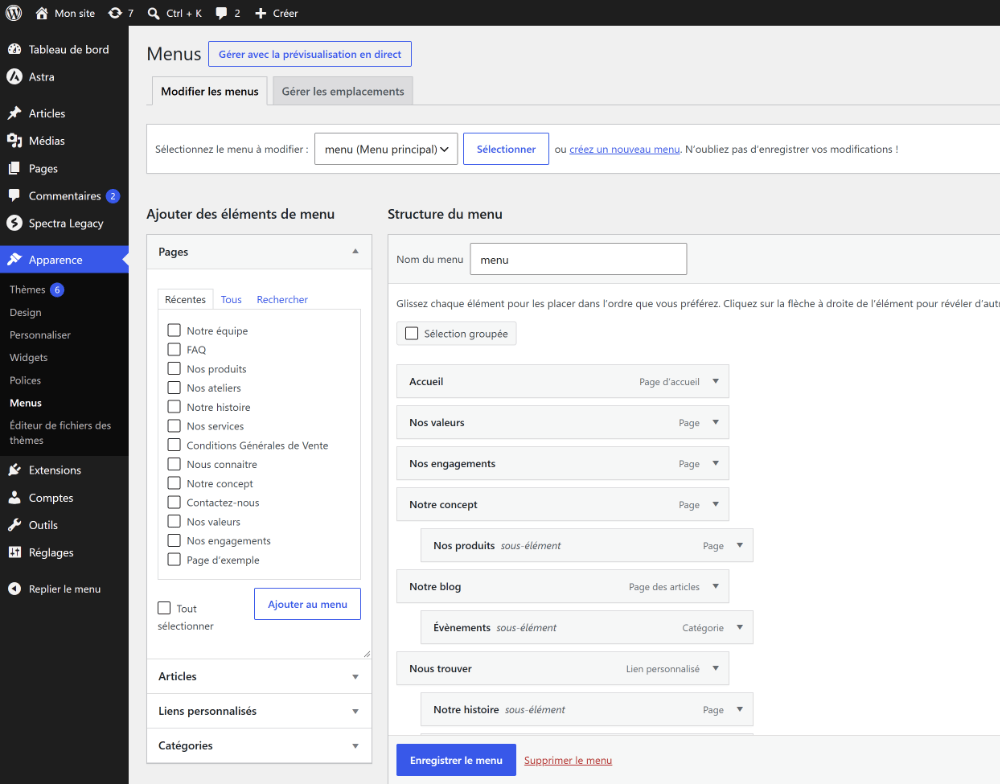Select the Conditions Générales de Vente checkbox
1000x784 pixels.
pyautogui.click(x=174, y=444)
